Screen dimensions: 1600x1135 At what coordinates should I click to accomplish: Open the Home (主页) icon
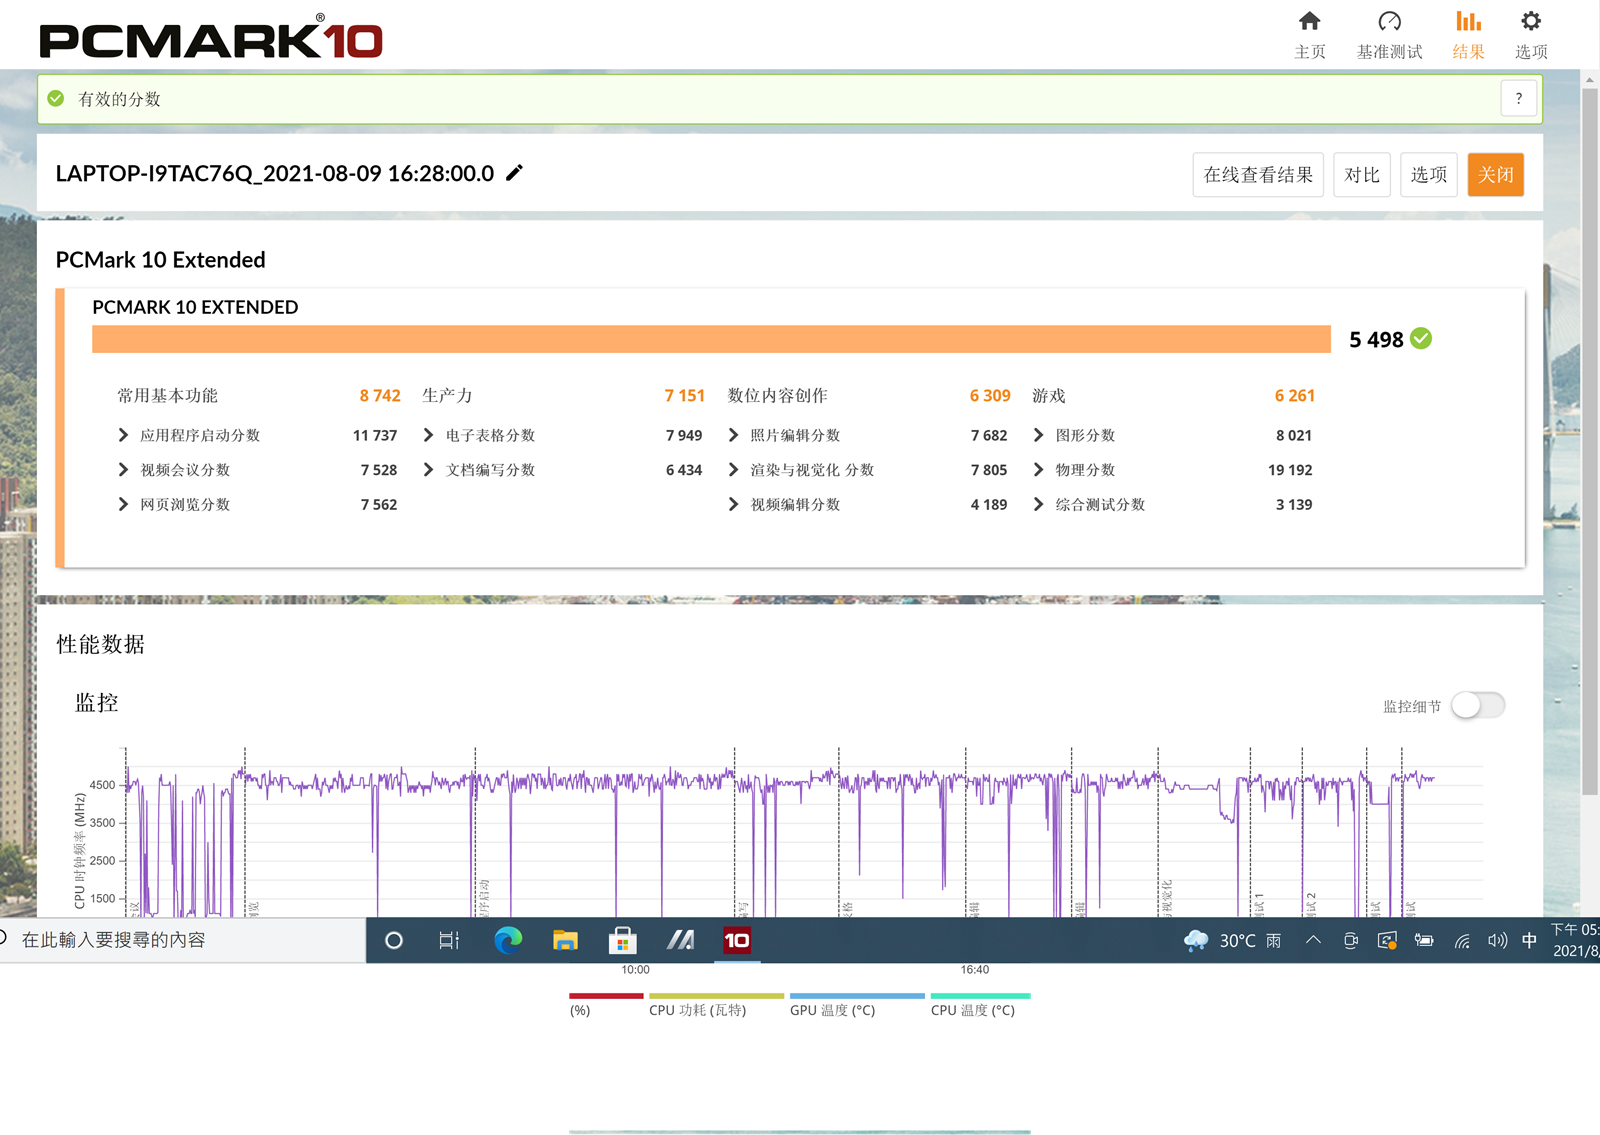(1309, 22)
